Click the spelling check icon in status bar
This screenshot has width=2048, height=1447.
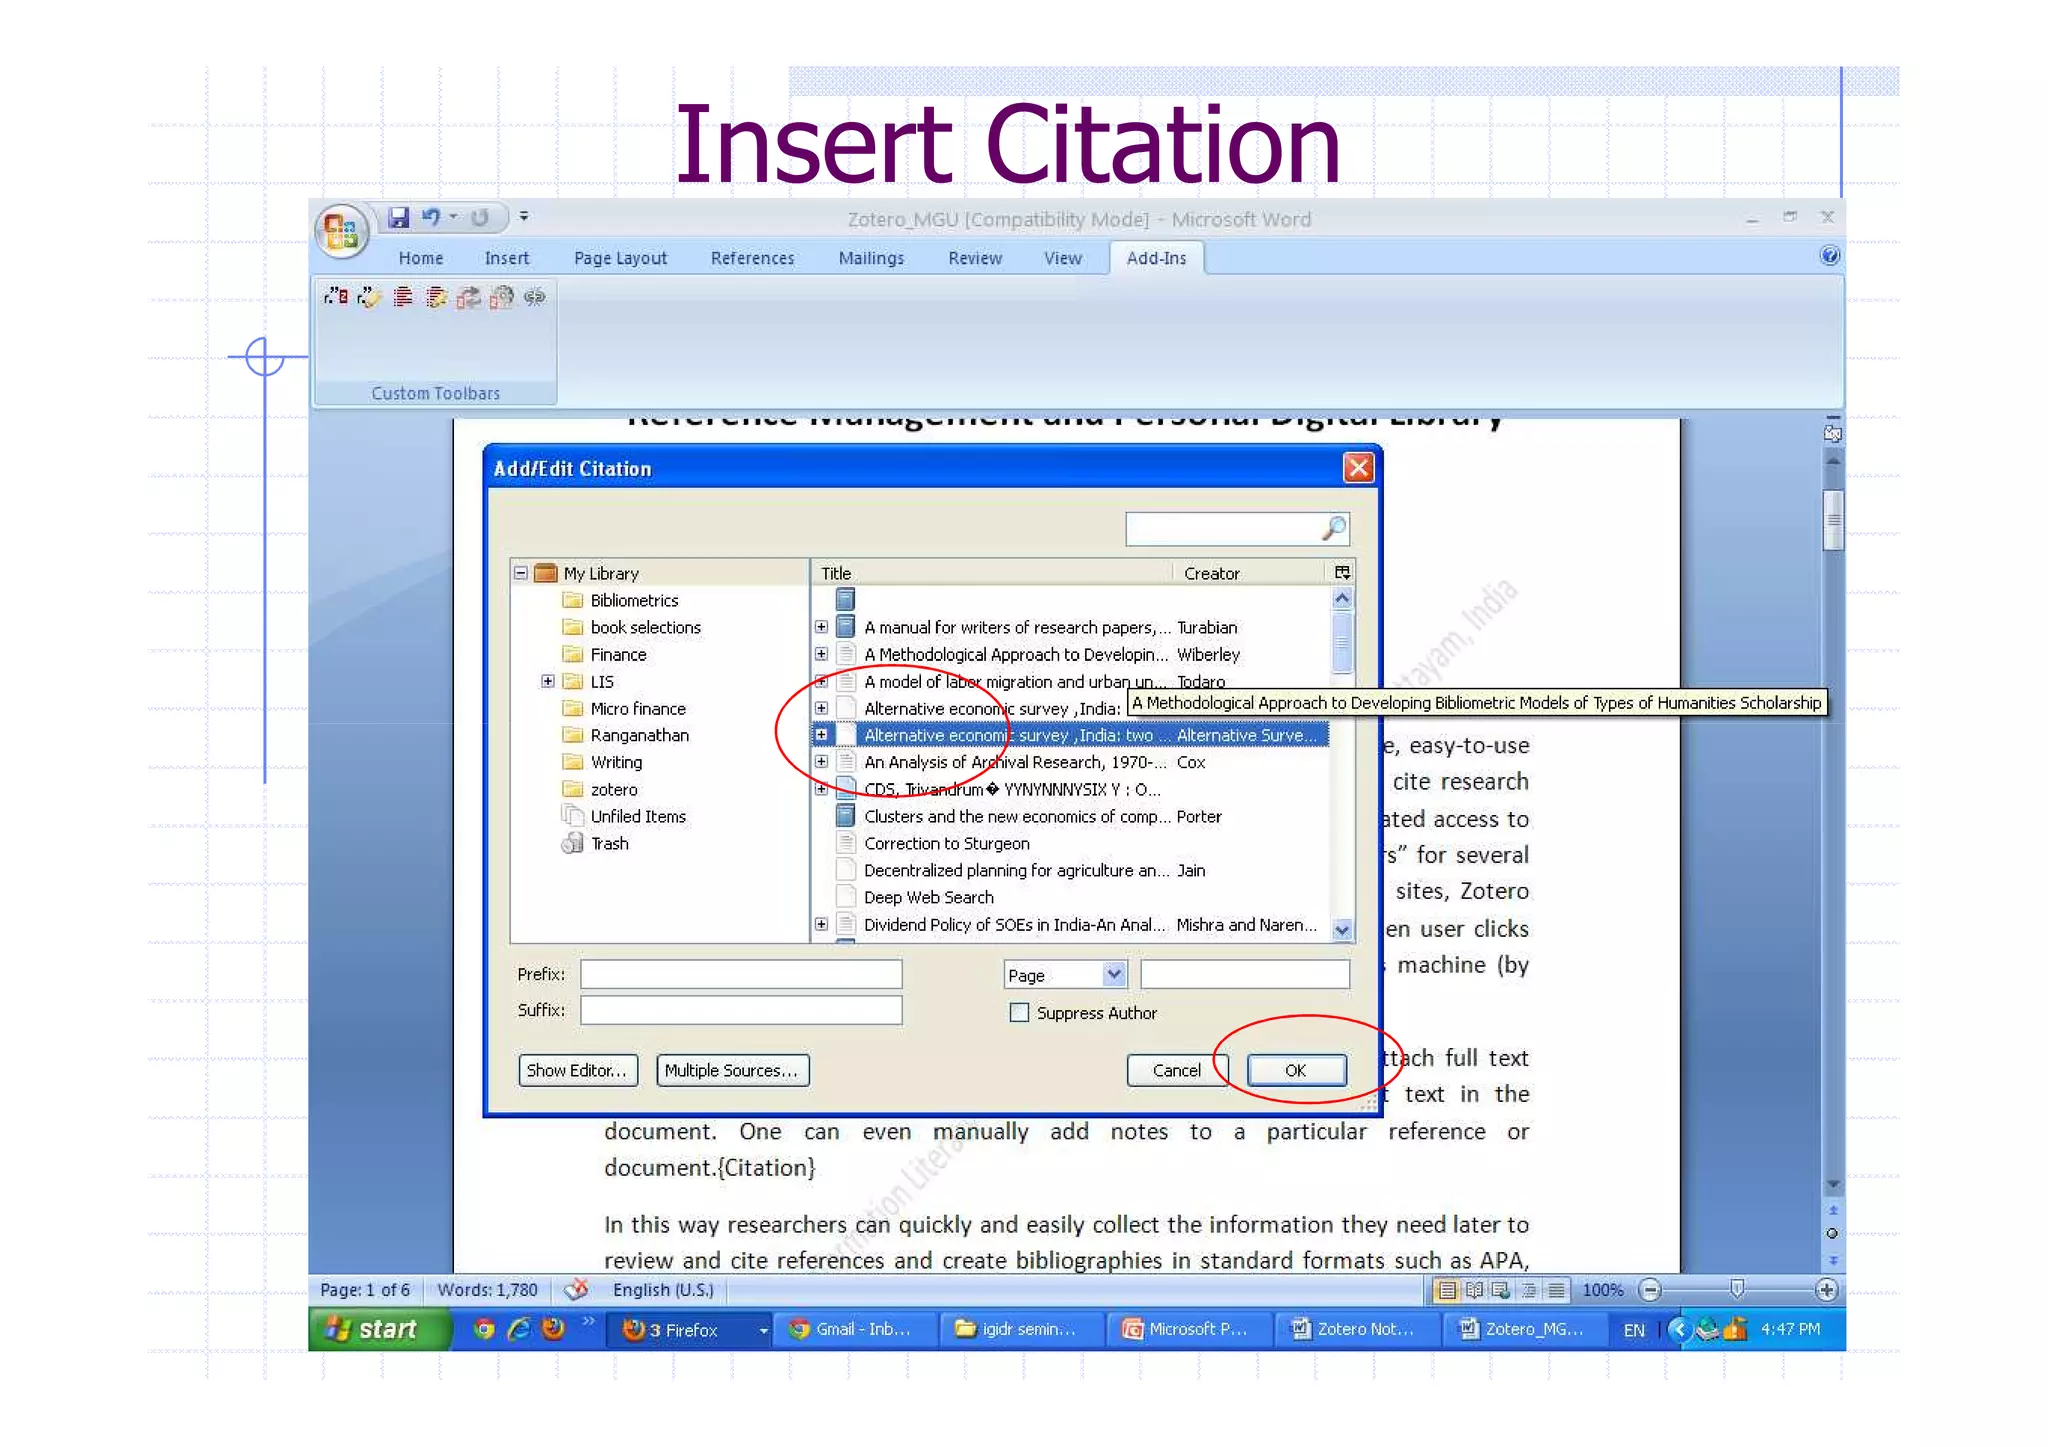click(576, 1290)
